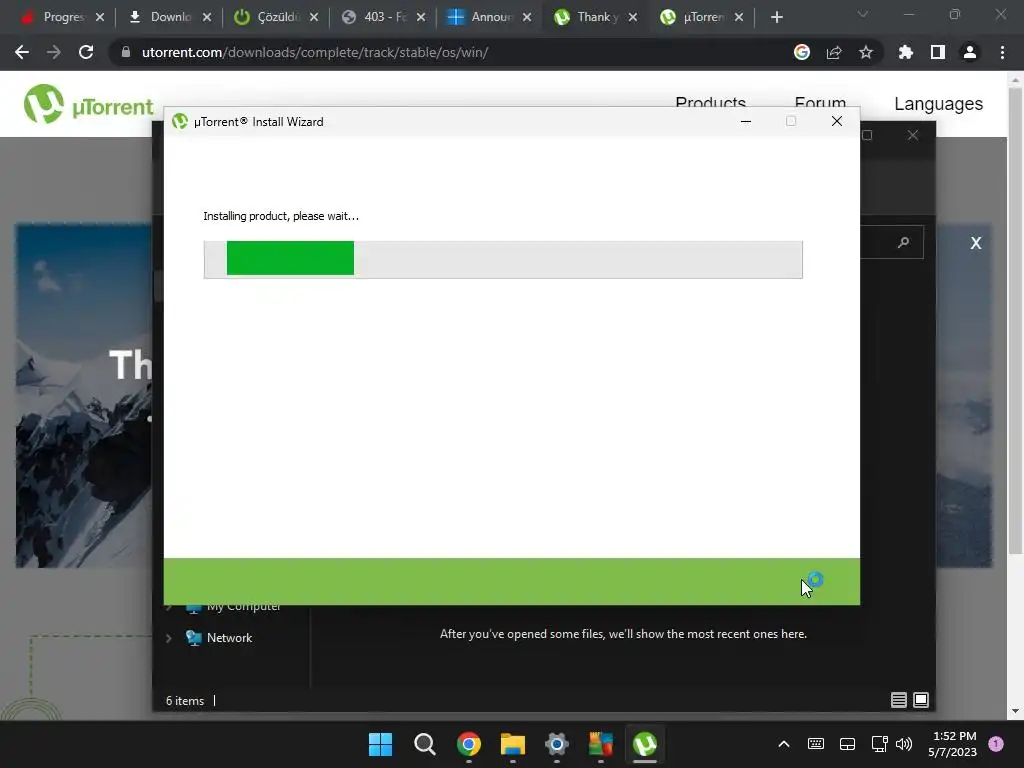Toggle Chrome's side panel icon
The width and height of the screenshot is (1024, 768).
click(x=938, y=52)
